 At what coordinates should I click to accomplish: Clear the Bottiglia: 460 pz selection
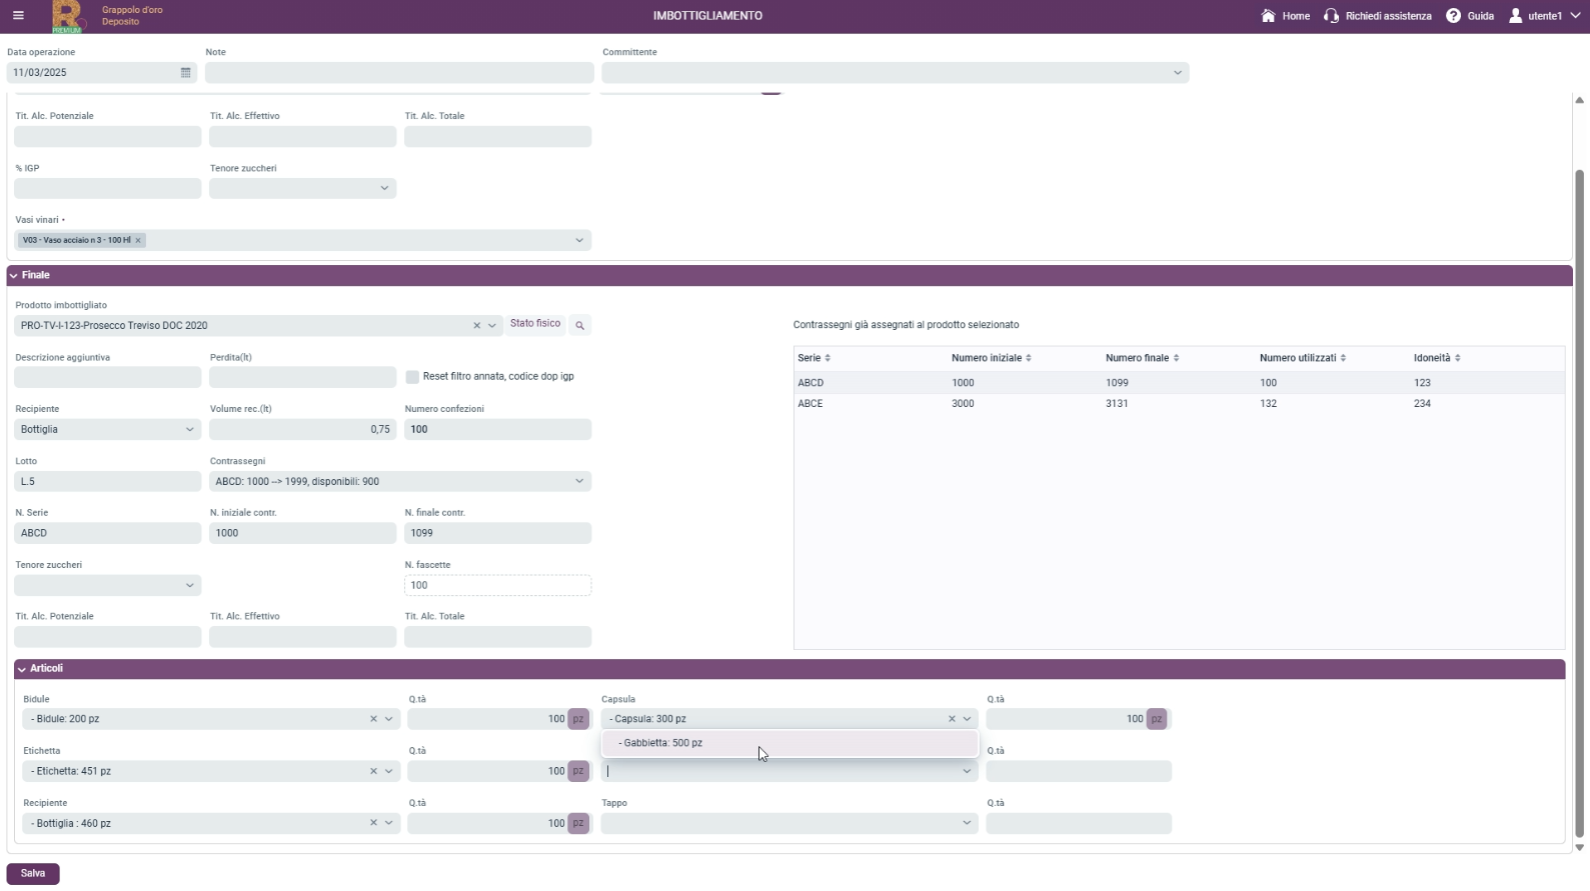tap(374, 823)
